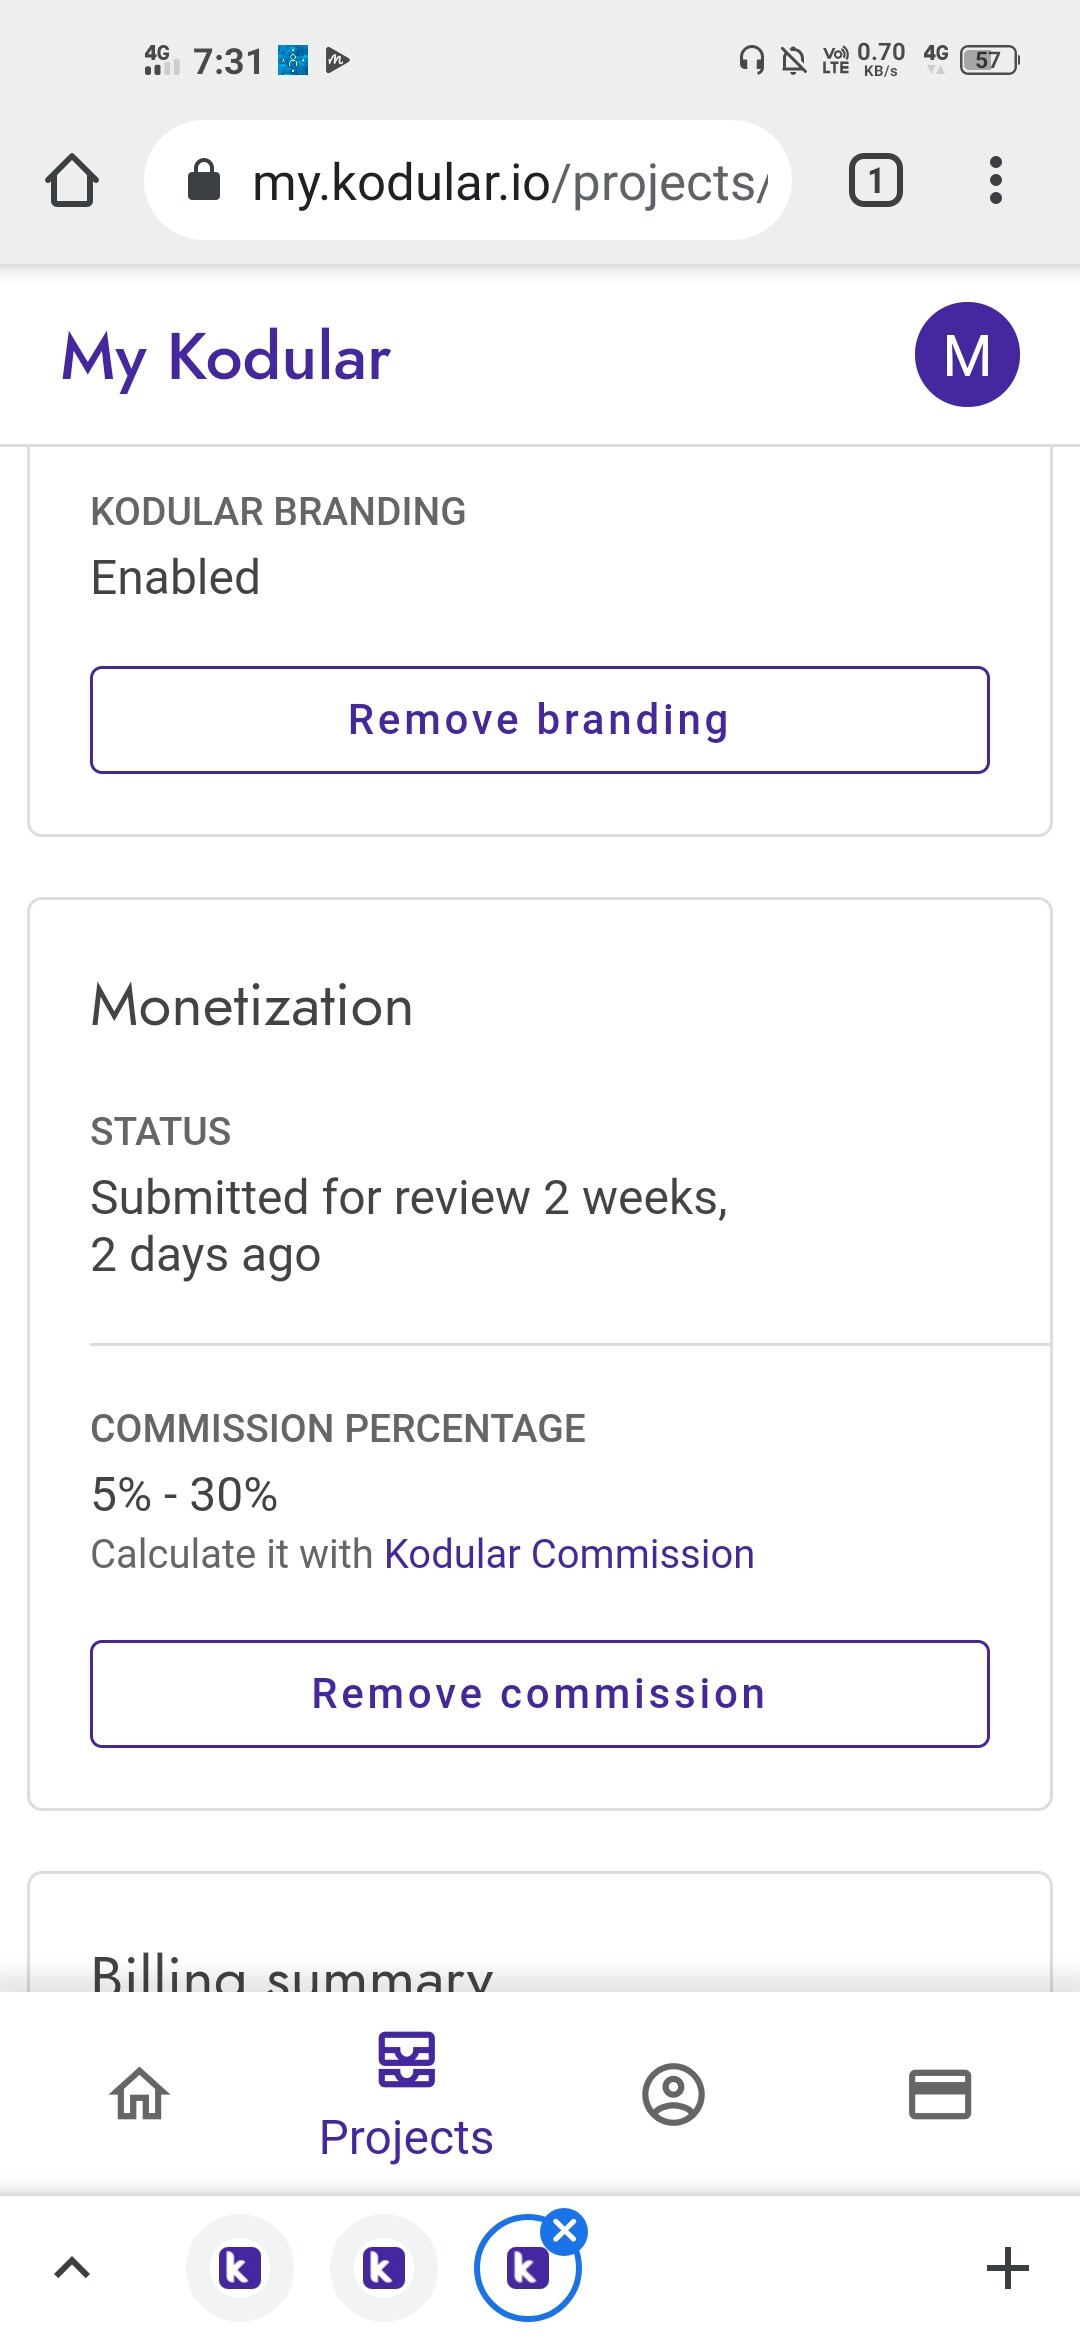Switch to the second Kodular tab thumbnail
Screen dimensions: 1080x2340
(384, 2268)
